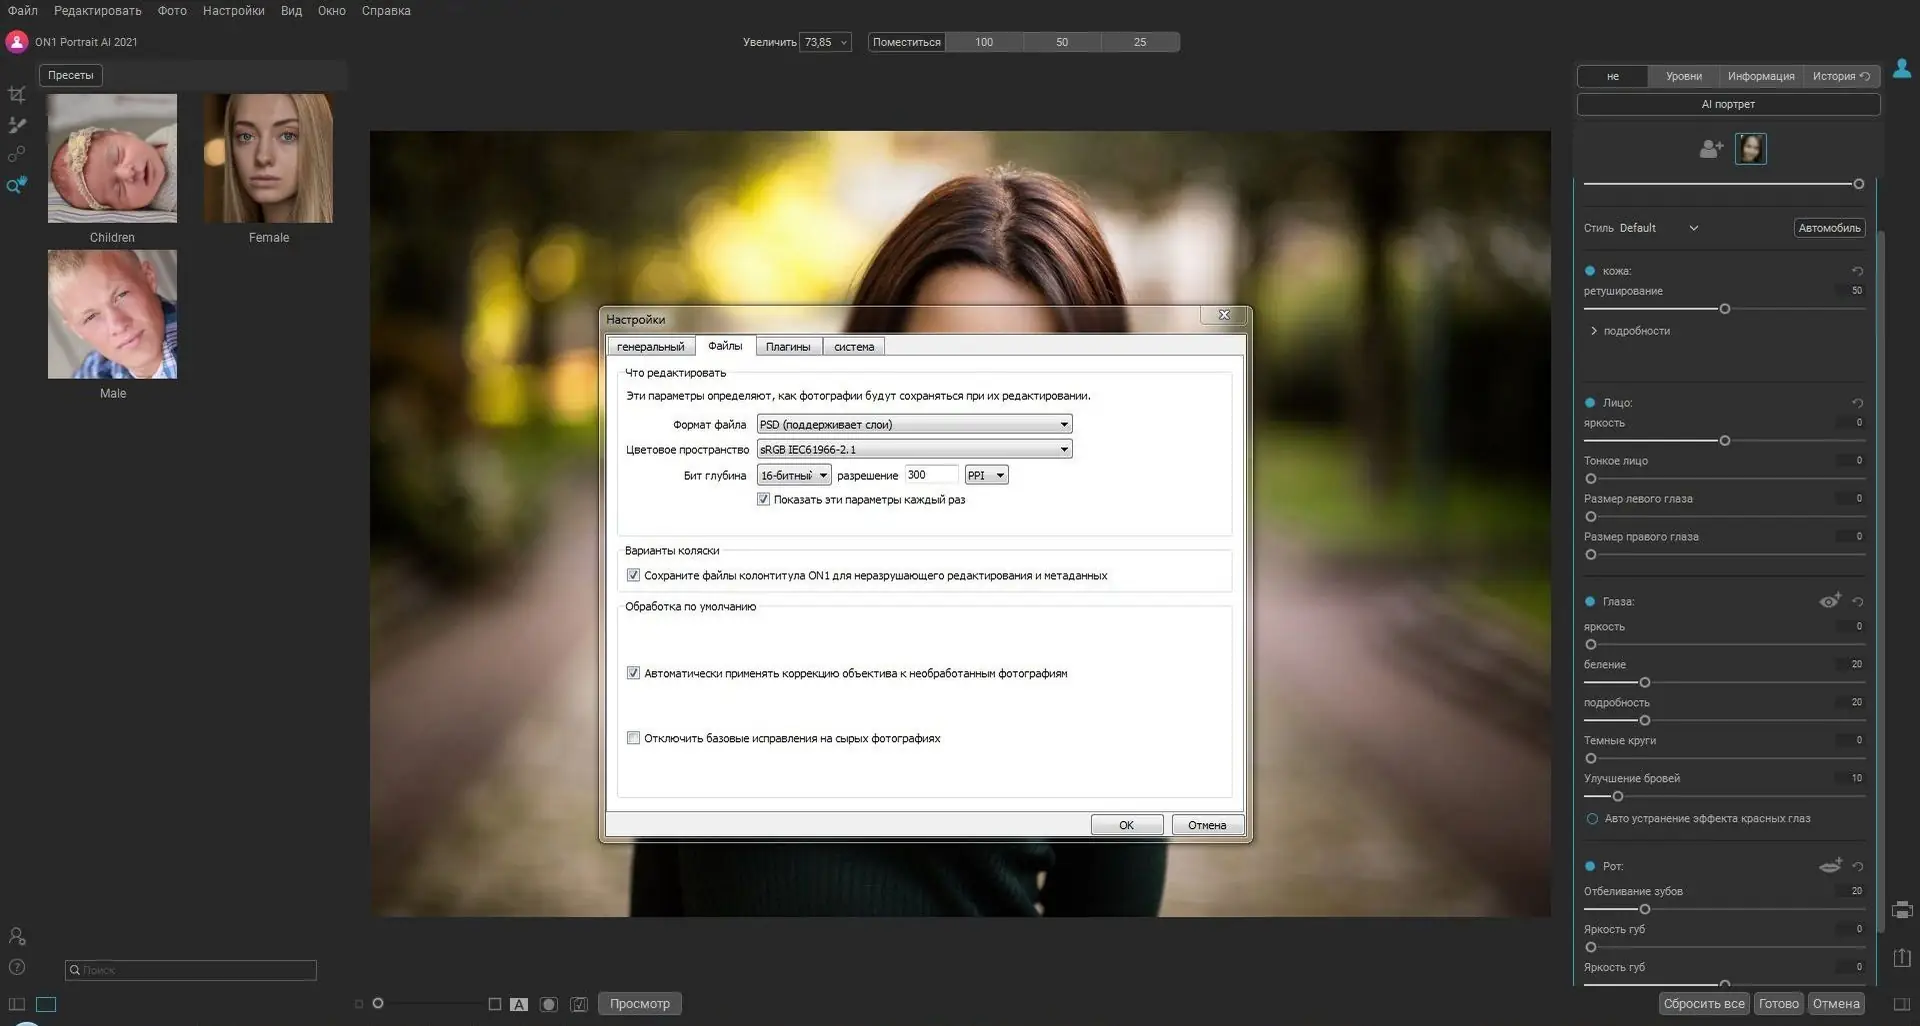Select the Children preset thumbnail

coord(112,158)
